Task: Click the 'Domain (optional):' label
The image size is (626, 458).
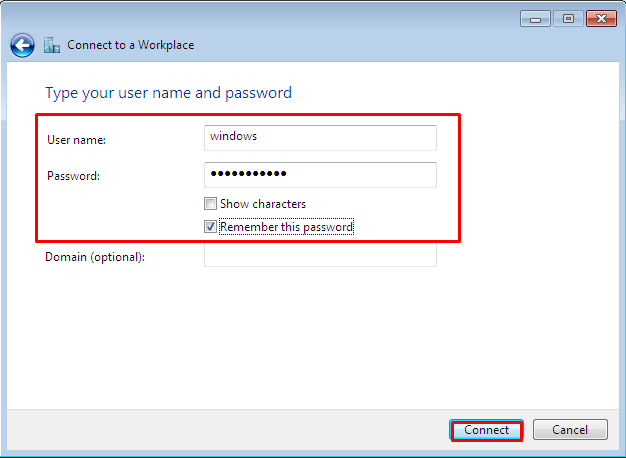Action: pyautogui.click(x=95, y=257)
